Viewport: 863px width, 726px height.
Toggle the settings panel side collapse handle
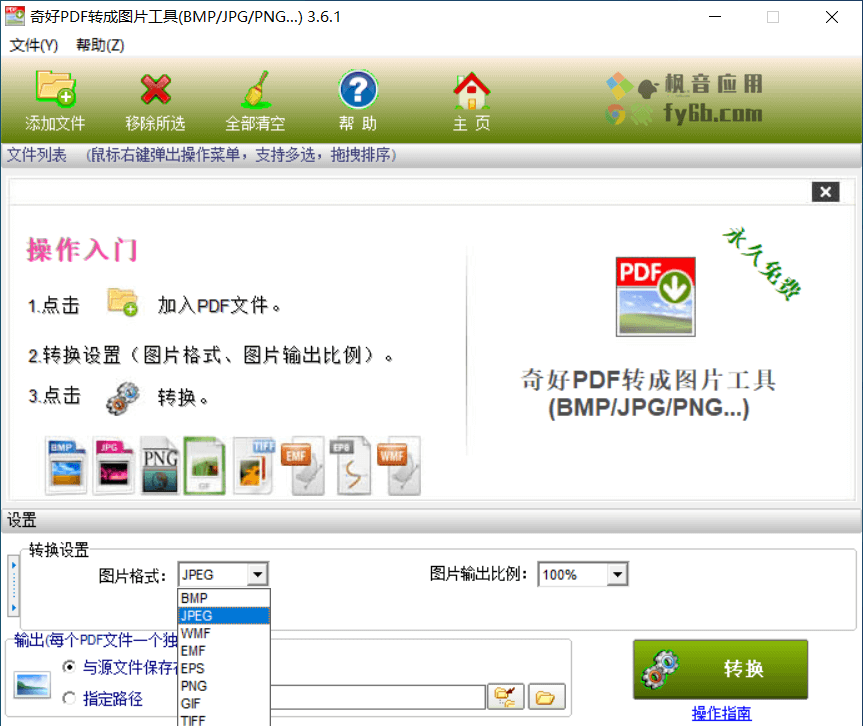(x=14, y=587)
